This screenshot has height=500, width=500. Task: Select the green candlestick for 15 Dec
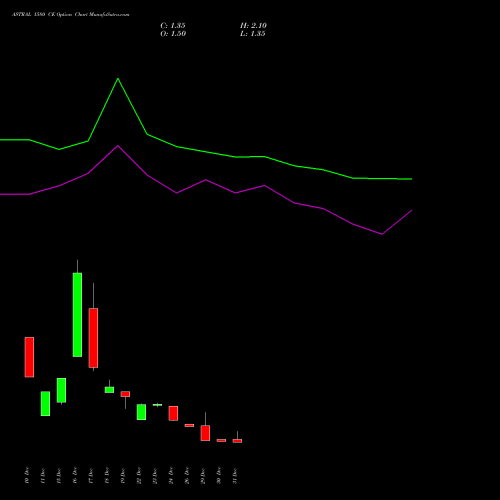click(x=61, y=390)
